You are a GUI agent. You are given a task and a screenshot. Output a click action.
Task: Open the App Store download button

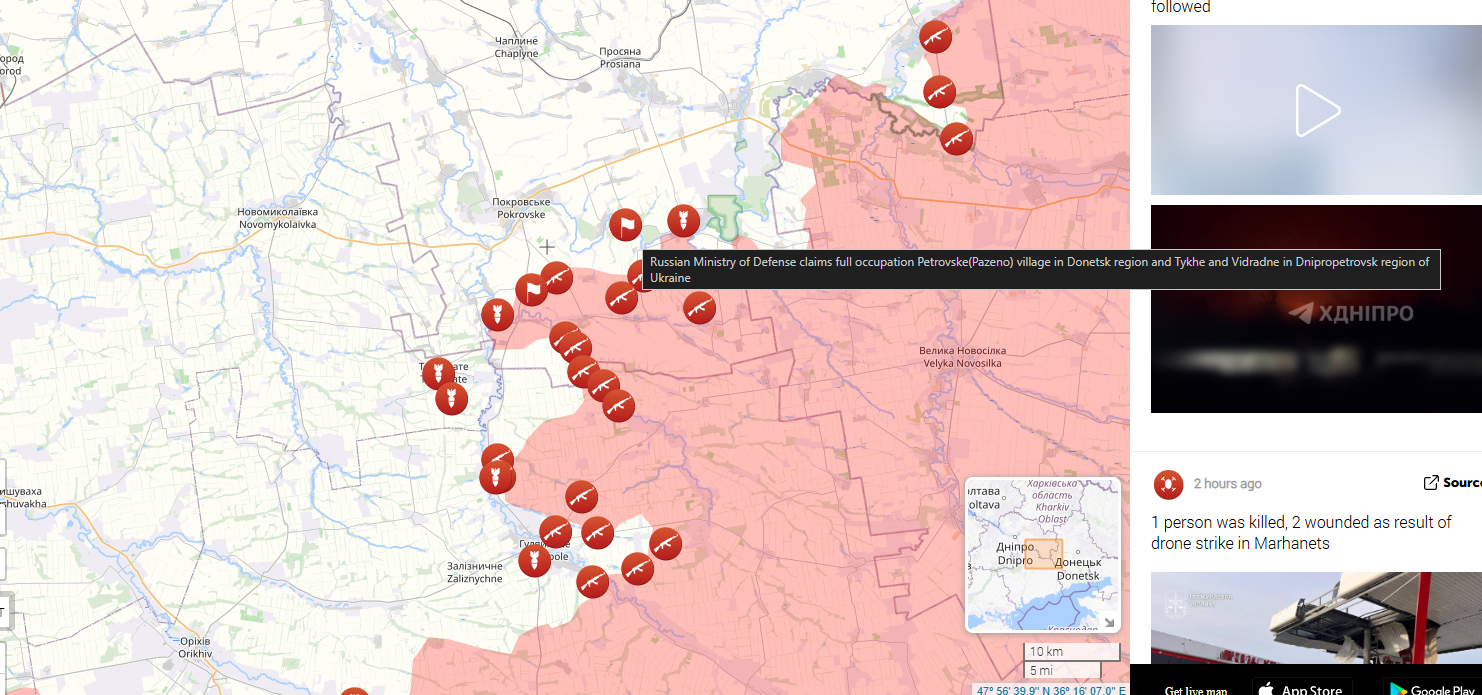1302,690
